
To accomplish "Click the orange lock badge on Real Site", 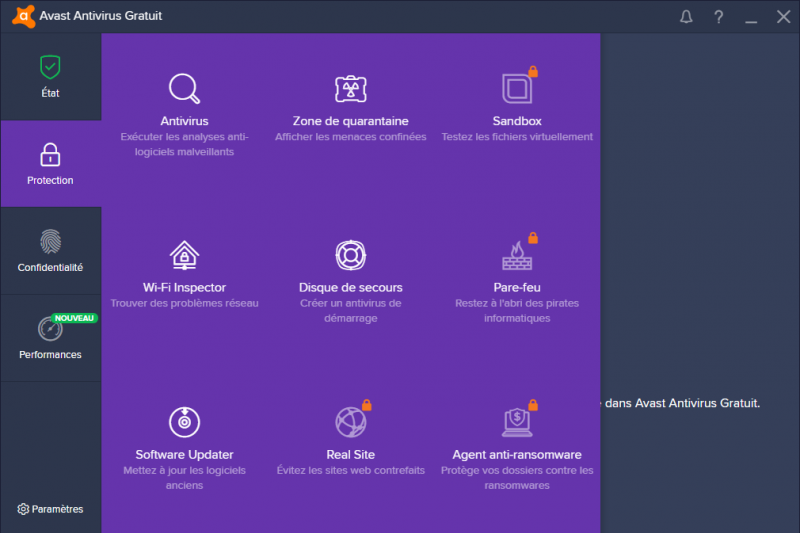I will (367, 405).
